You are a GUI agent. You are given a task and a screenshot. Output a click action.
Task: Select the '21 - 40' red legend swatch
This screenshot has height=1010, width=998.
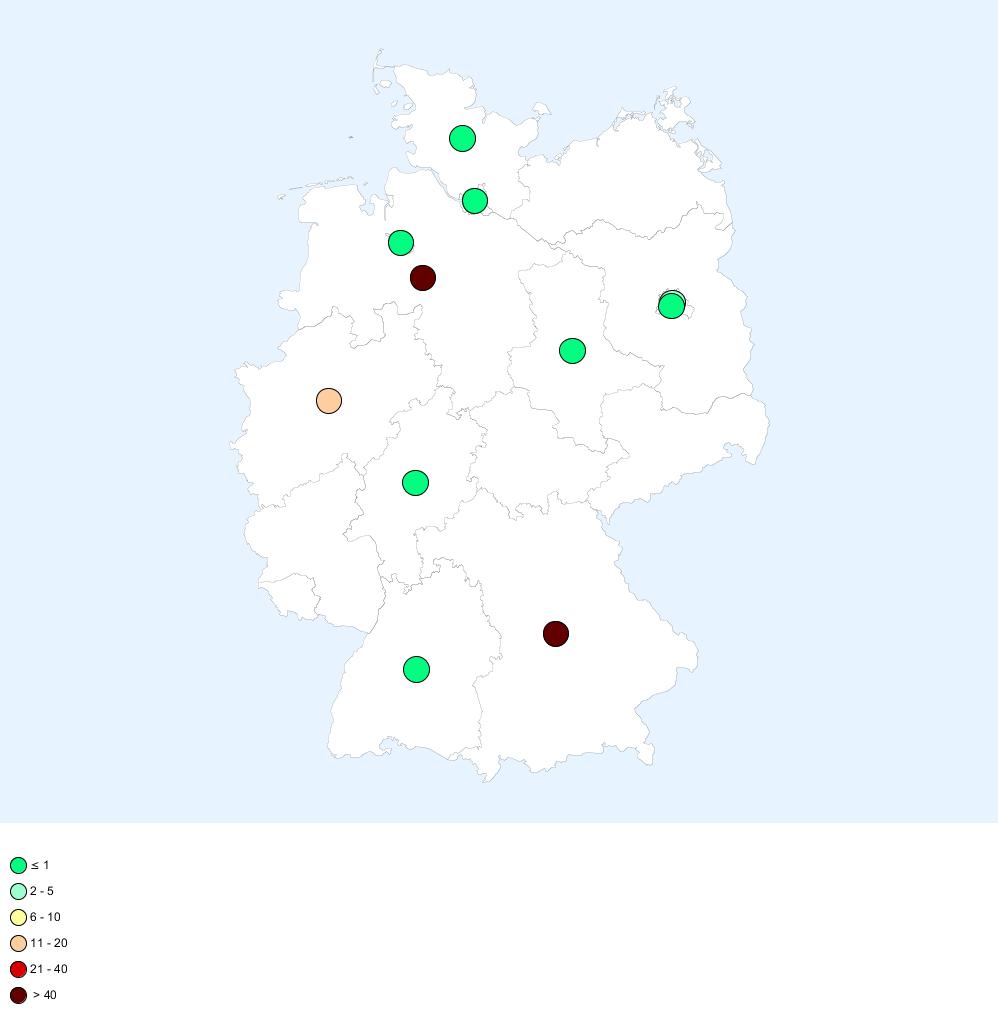coord(18,969)
